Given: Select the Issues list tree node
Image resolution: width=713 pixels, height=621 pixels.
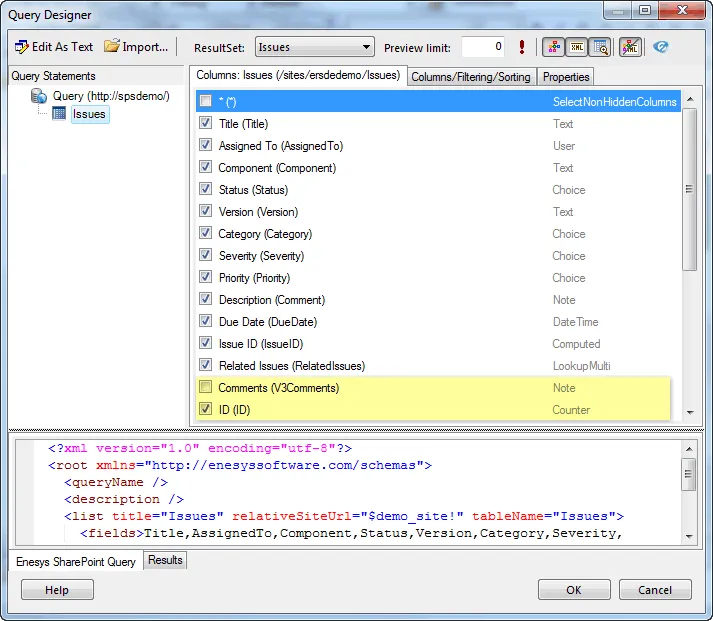Looking at the screenshot, I should 89,115.
